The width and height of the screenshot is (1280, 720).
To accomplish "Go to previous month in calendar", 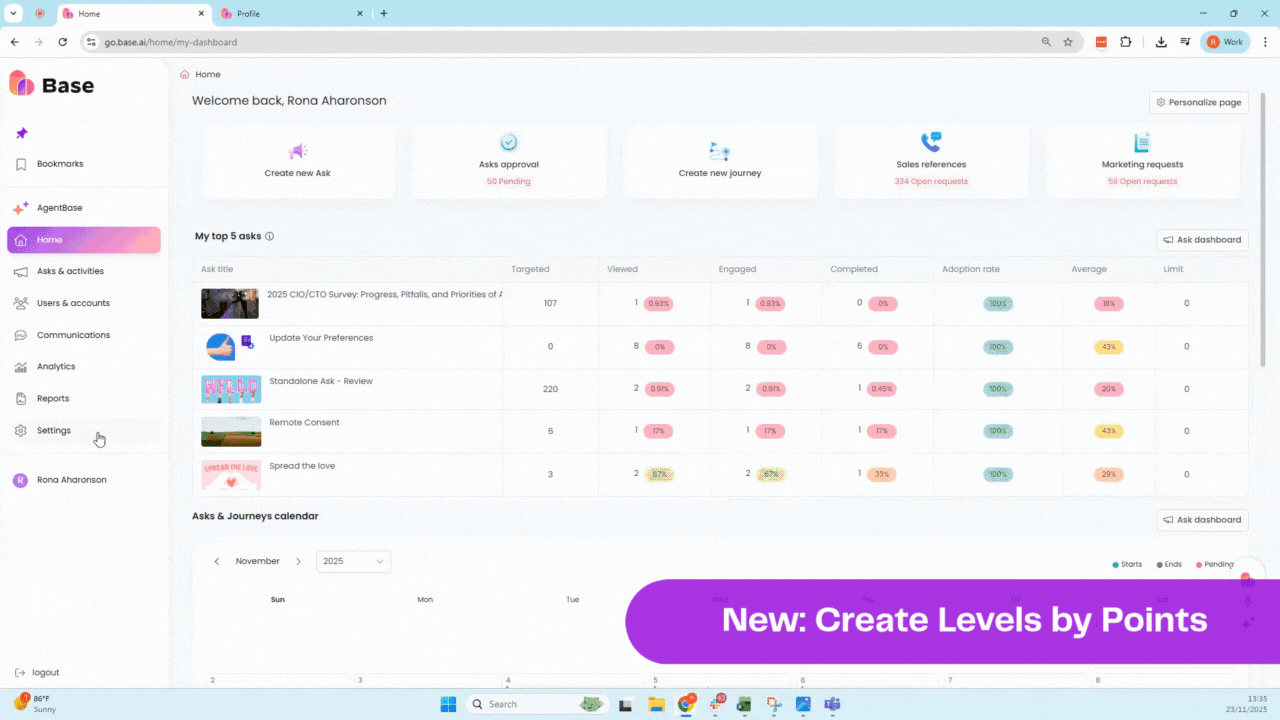I will point(217,562).
